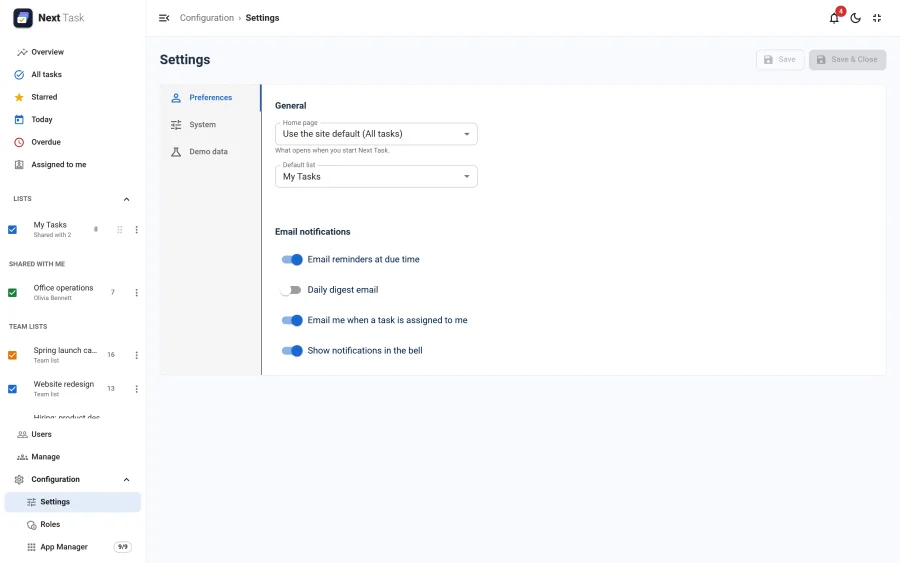Click the Assigned to me icon
The image size is (900, 563).
click(19, 165)
